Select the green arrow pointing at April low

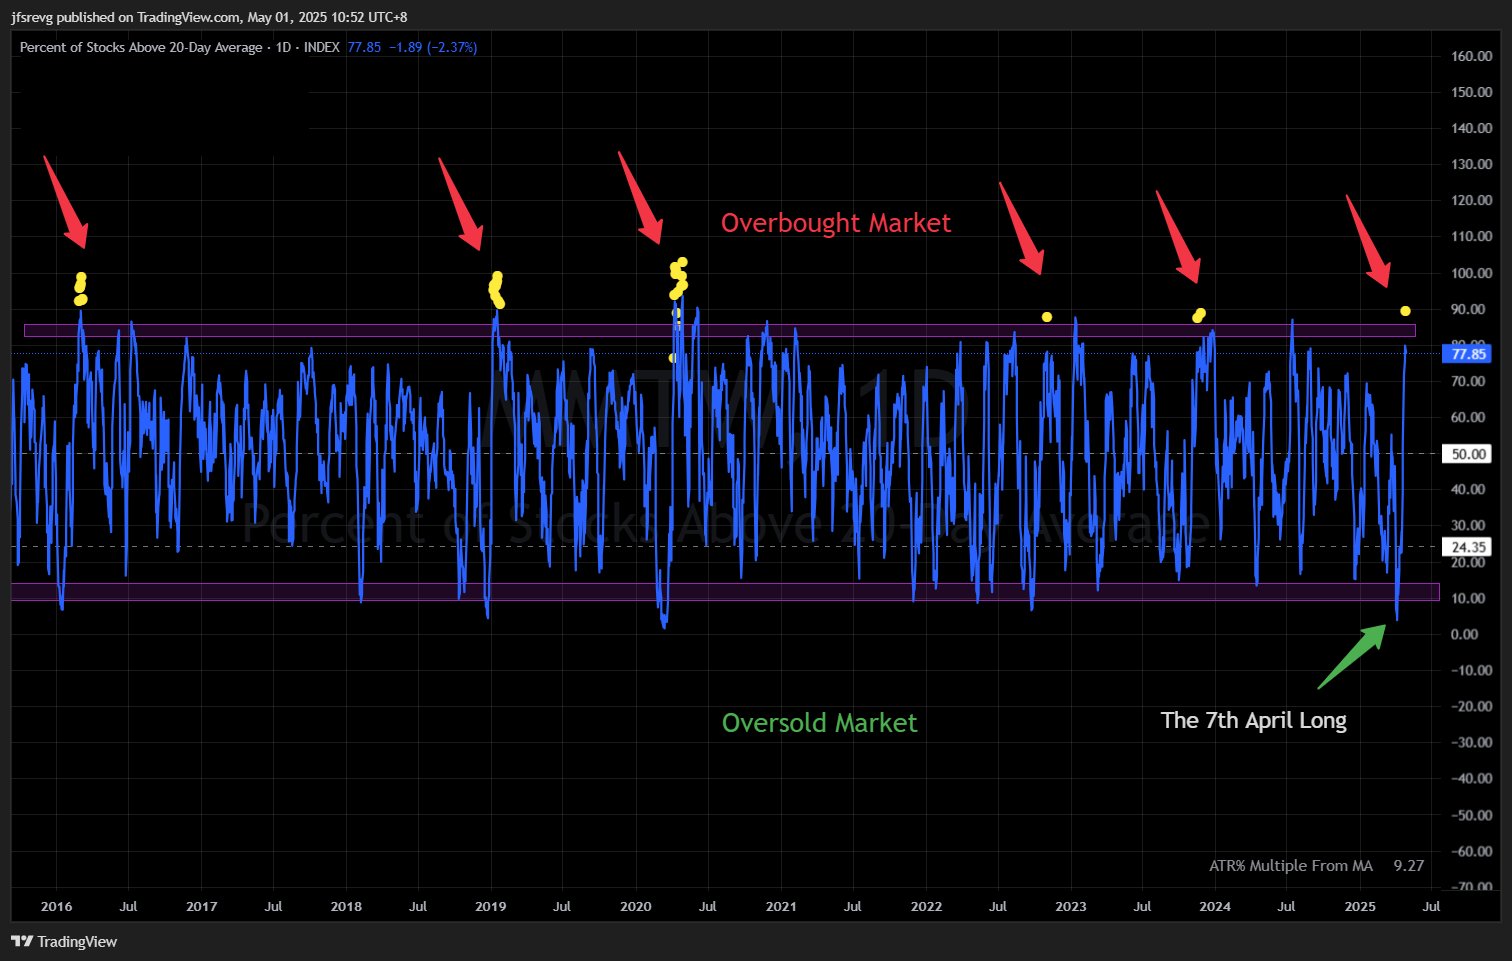[x=1351, y=657]
